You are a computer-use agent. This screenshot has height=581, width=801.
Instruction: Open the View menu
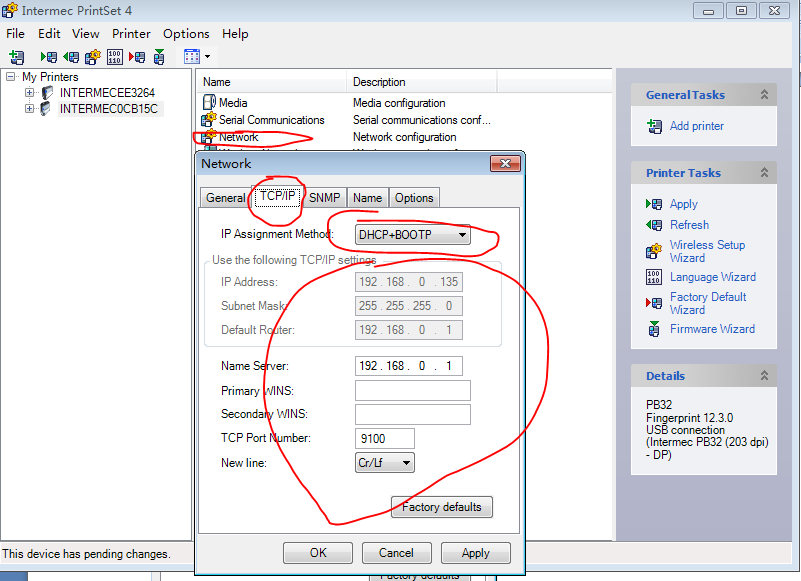tap(85, 34)
